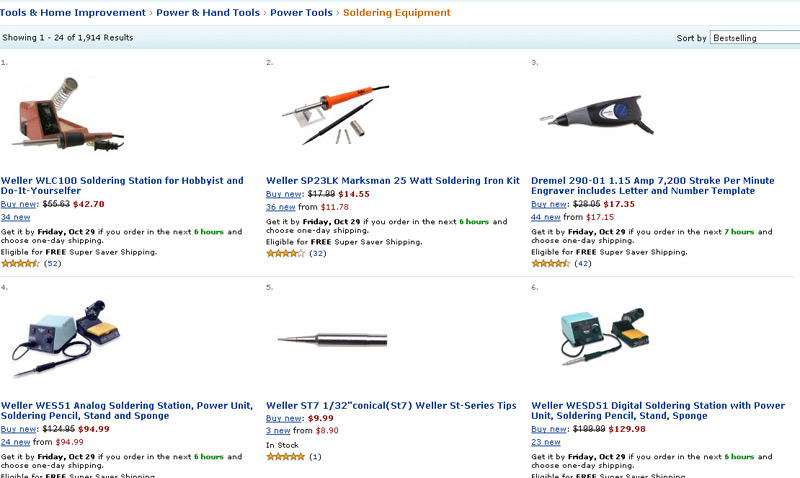View 36 new offers for Weller SP23LK
This screenshot has width=800, height=478.
click(x=279, y=207)
